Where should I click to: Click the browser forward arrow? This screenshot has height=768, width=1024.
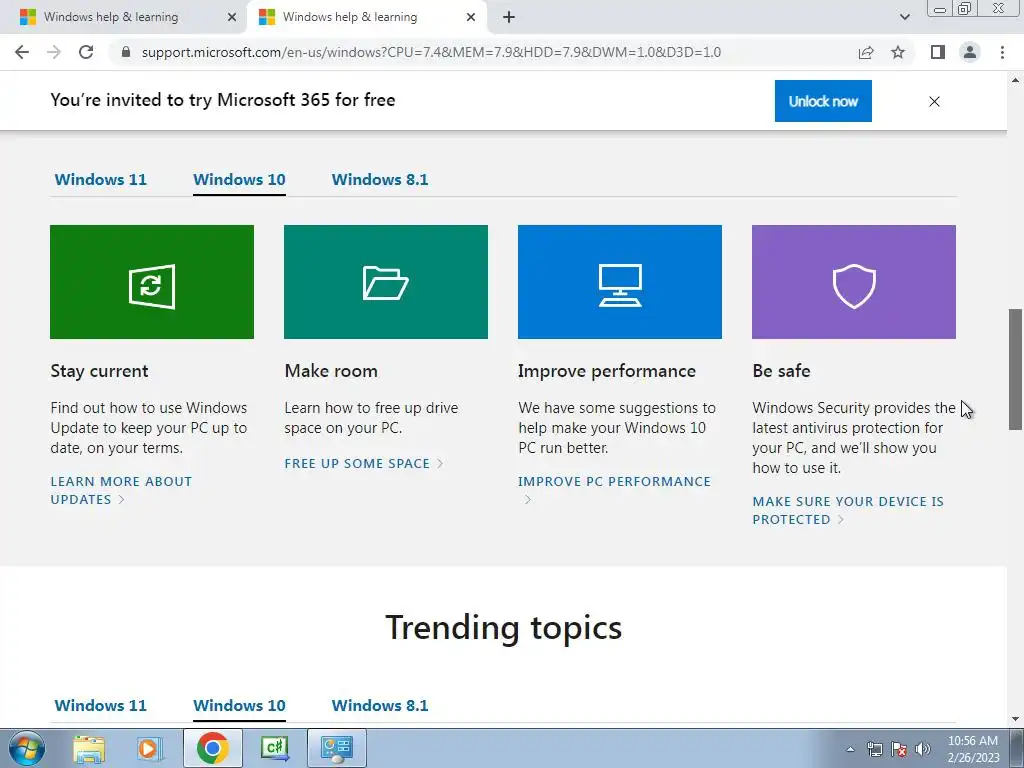[x=54, y=52]
